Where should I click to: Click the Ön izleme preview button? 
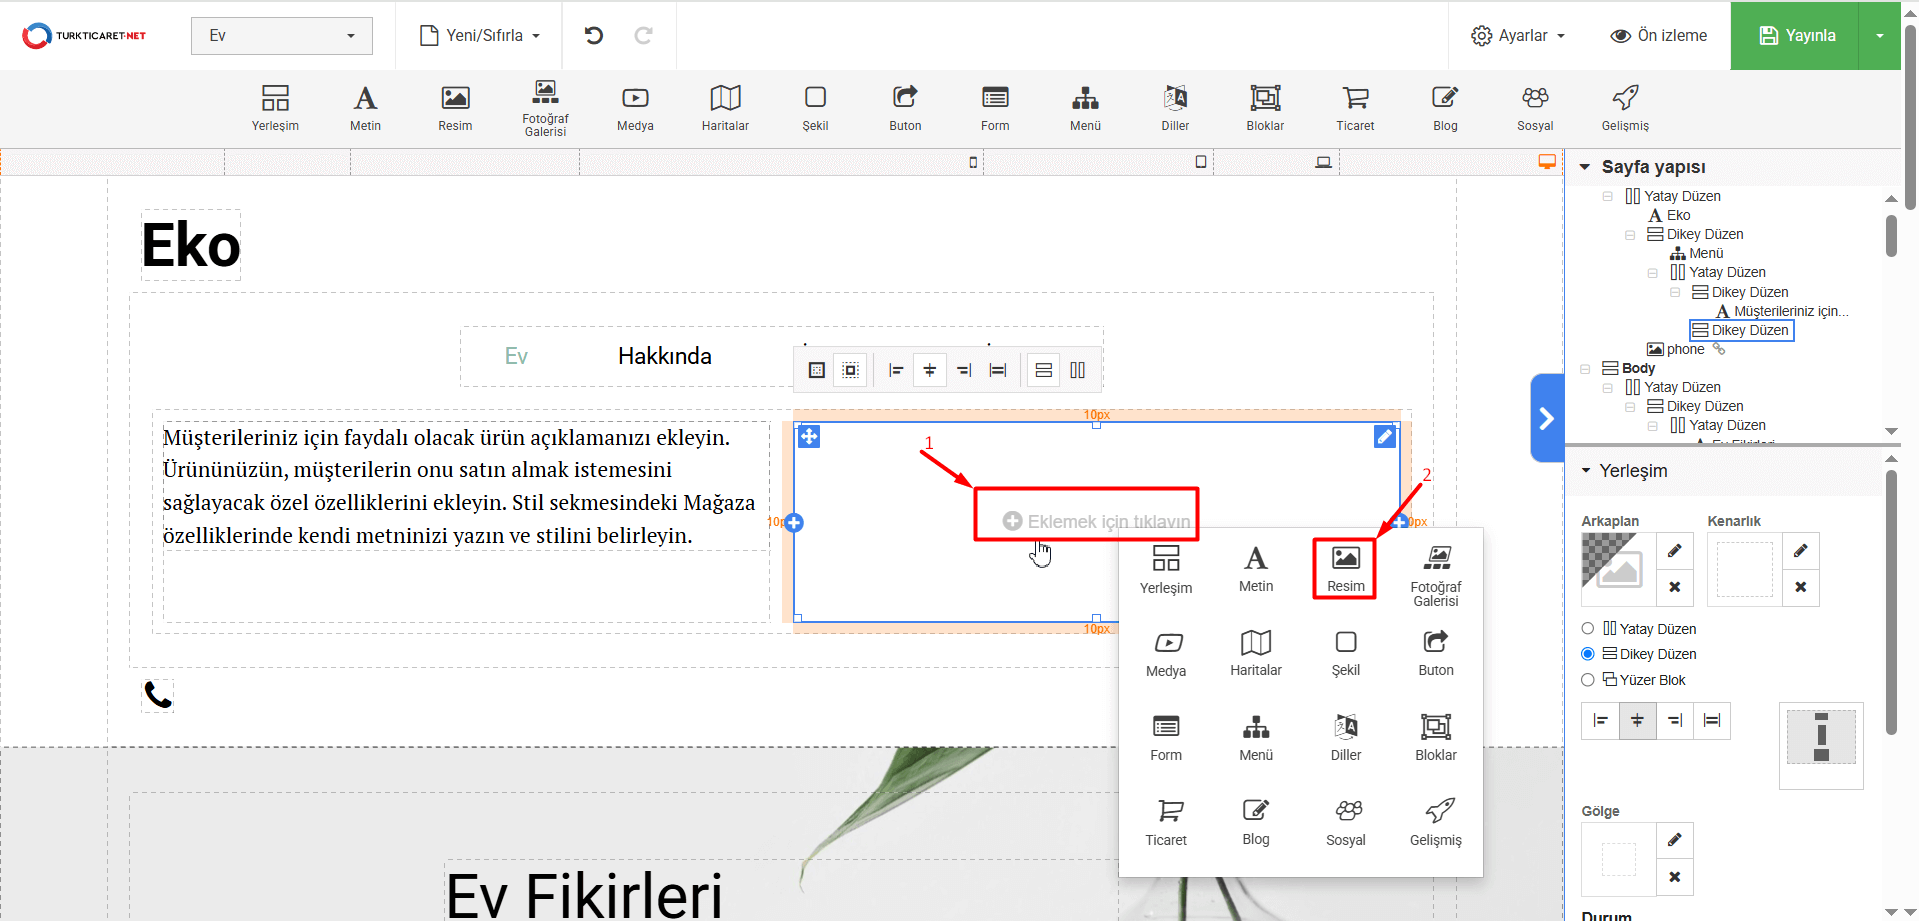[1658, 36]
